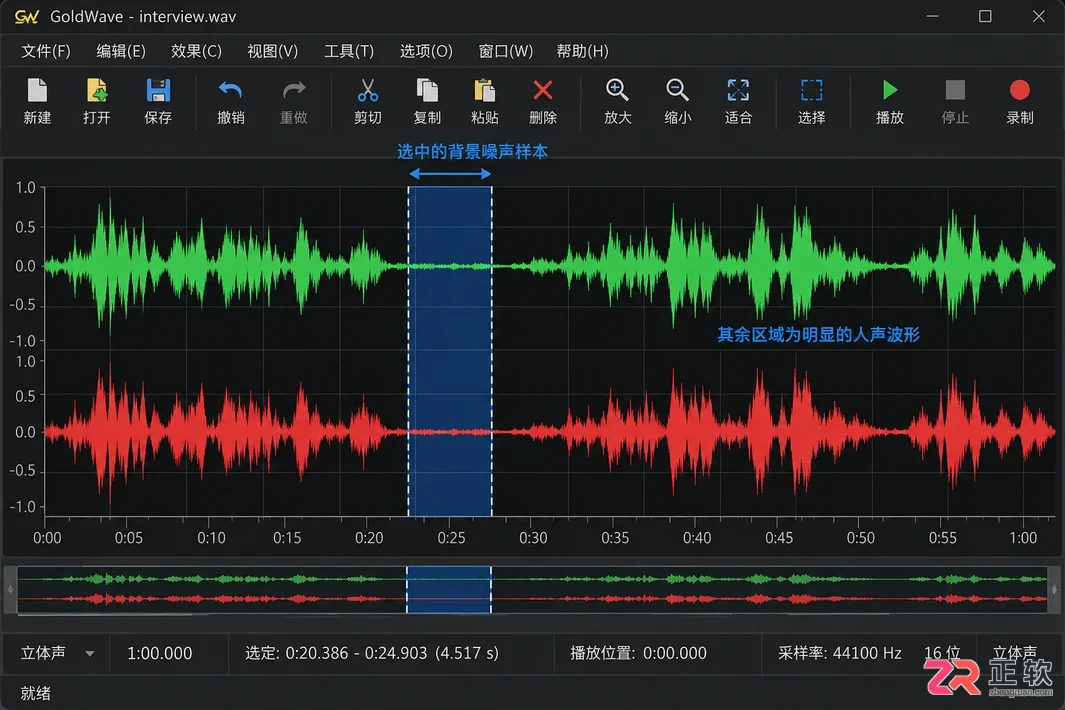Open a file with the 打开 icon
Image resolution: width=1065 pixels, height=710 pixels.
[x=96, y=90]
